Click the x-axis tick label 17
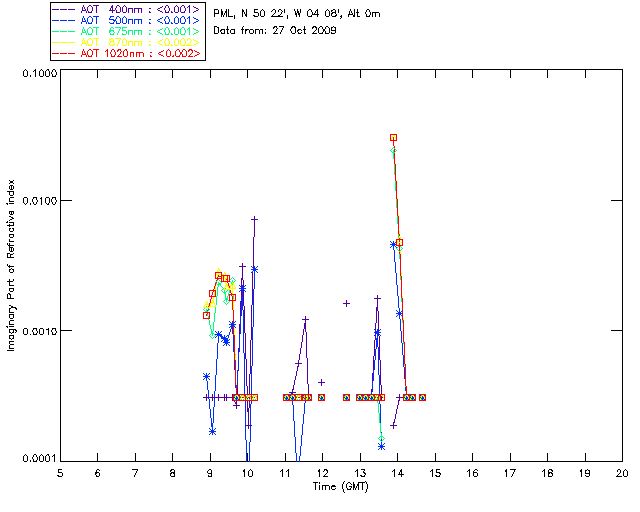 [510, 474]
